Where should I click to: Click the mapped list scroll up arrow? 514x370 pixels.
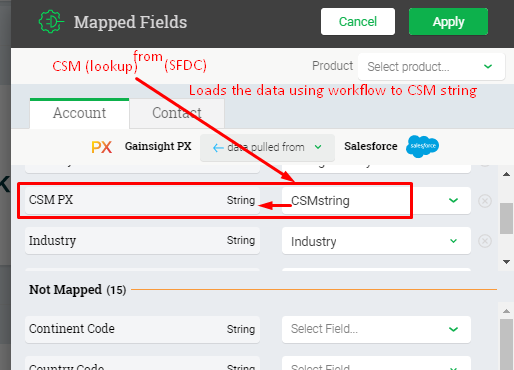(506, 174)
